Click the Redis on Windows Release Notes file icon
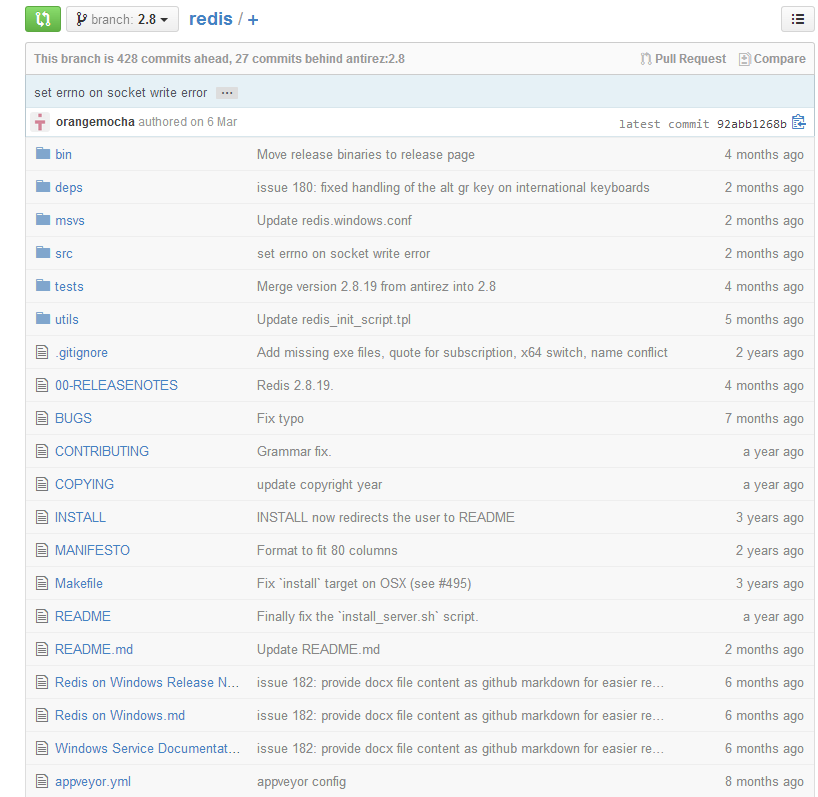 [42, 682]
